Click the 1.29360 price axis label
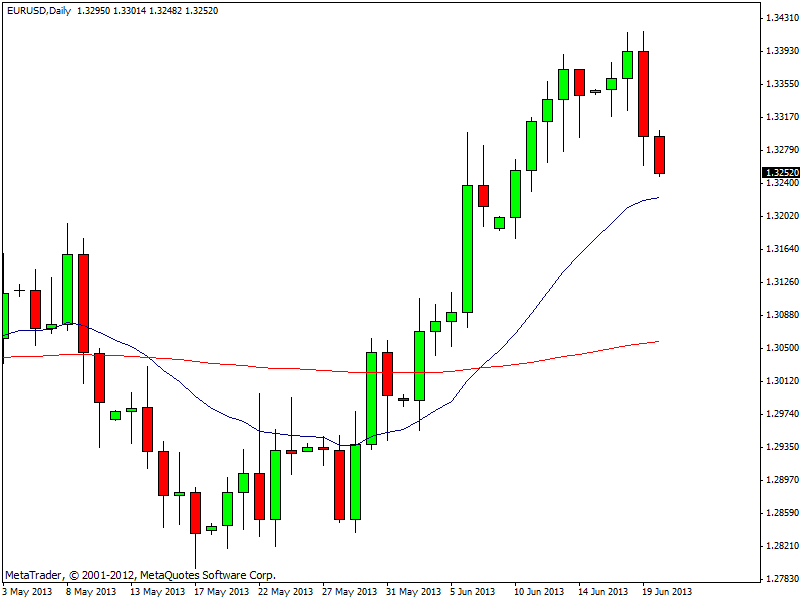 point(781,447)
